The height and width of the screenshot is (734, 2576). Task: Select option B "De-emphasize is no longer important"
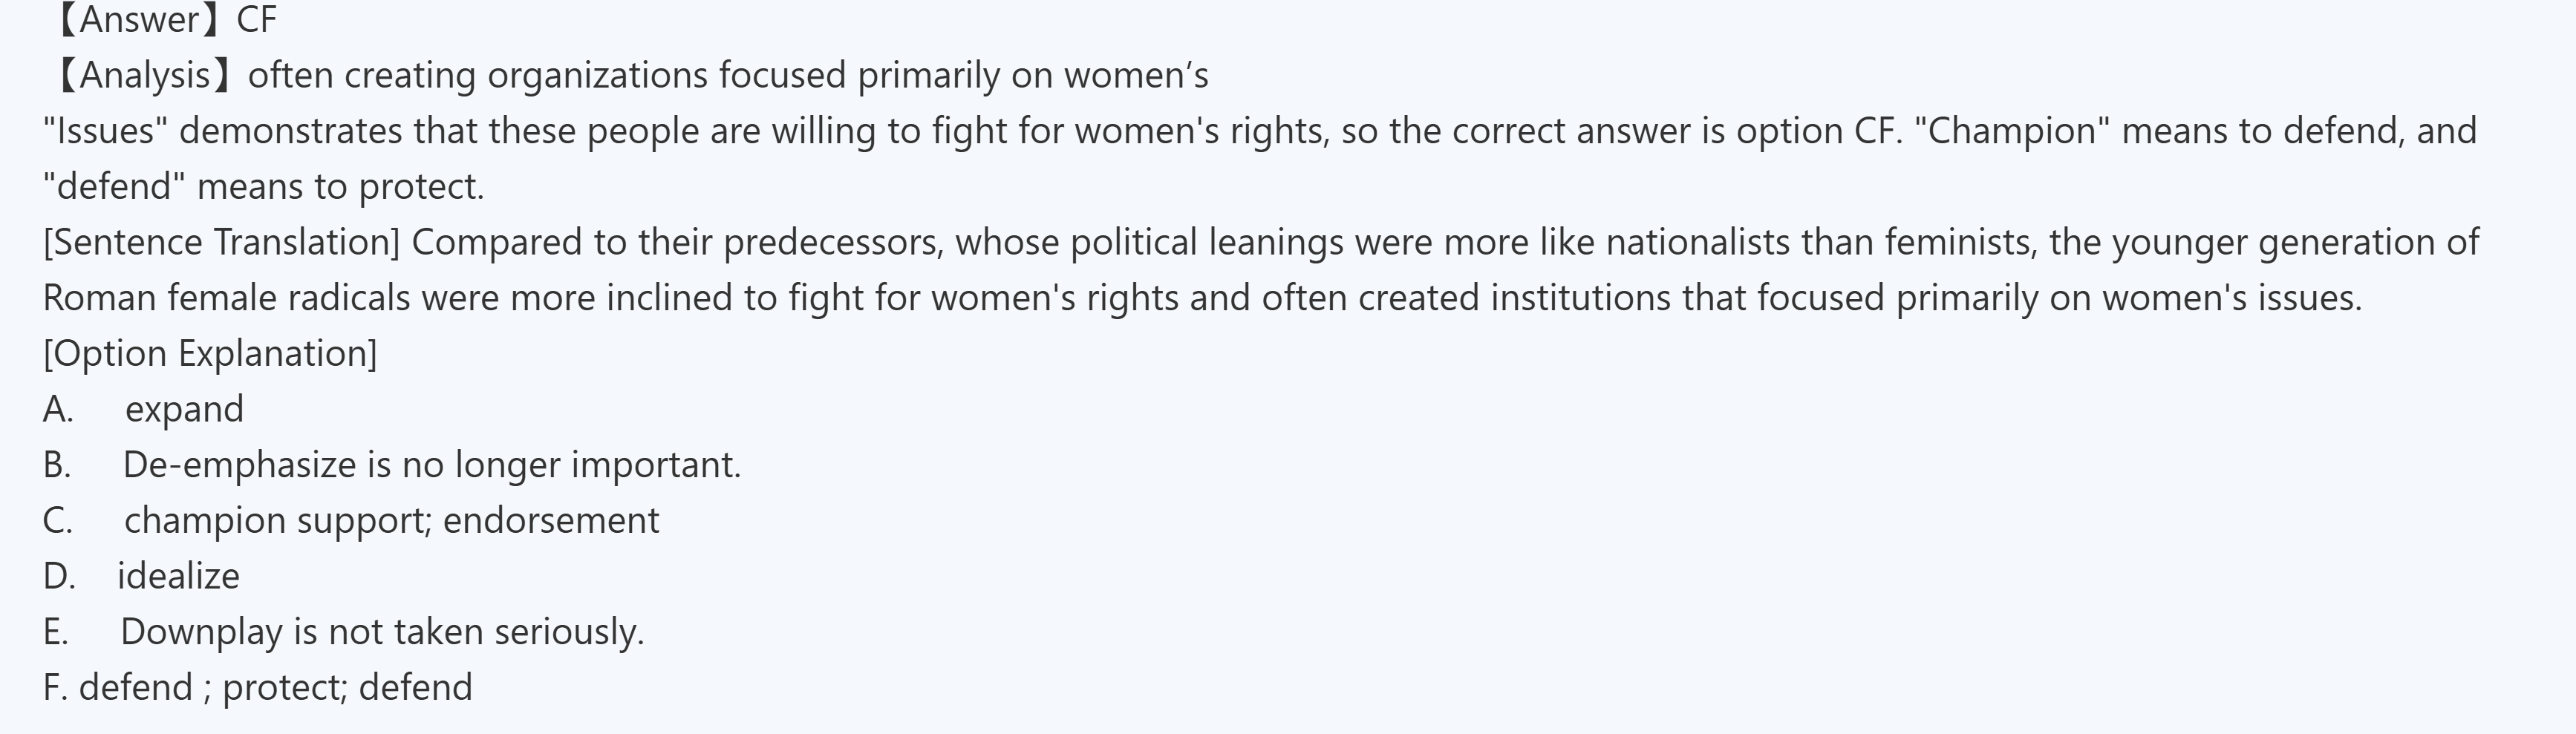coord(431,465)
